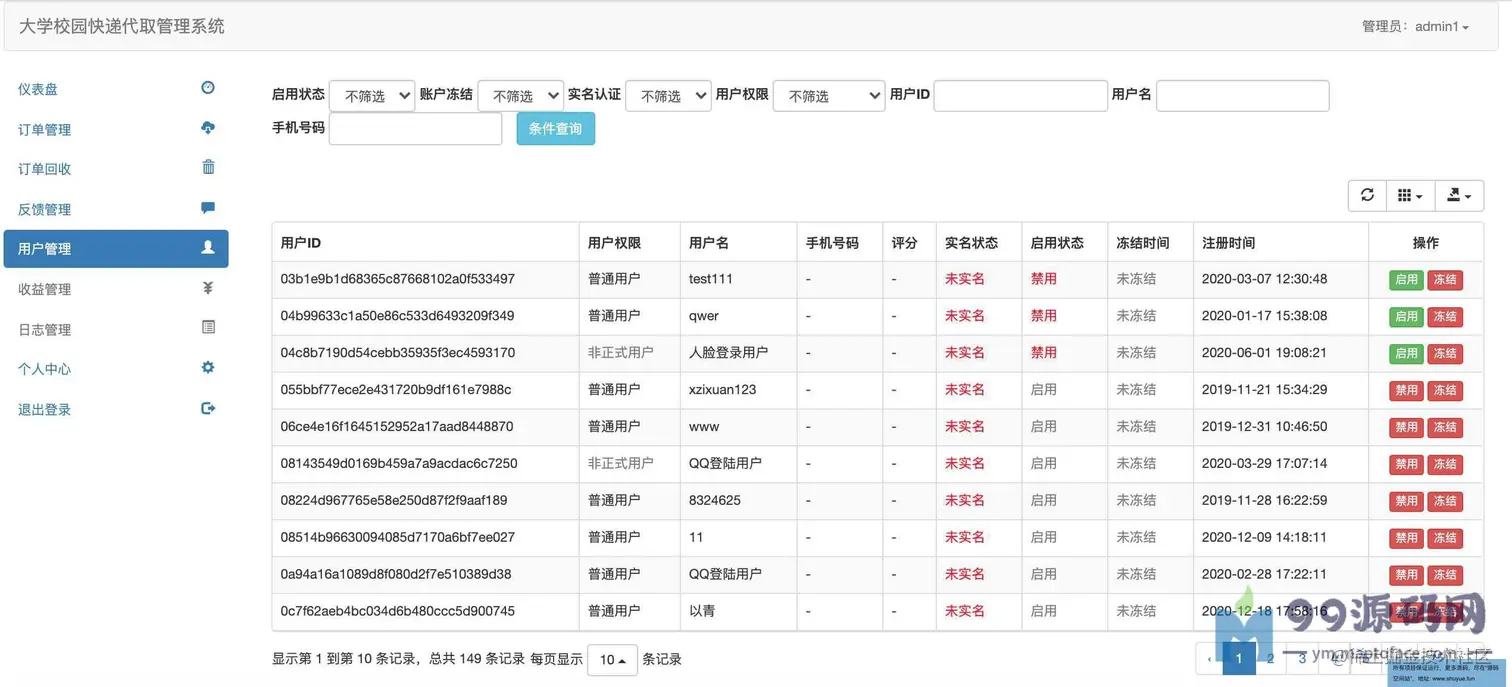
Task: Click 禁用 button for user www
Action: (1406, 428)
